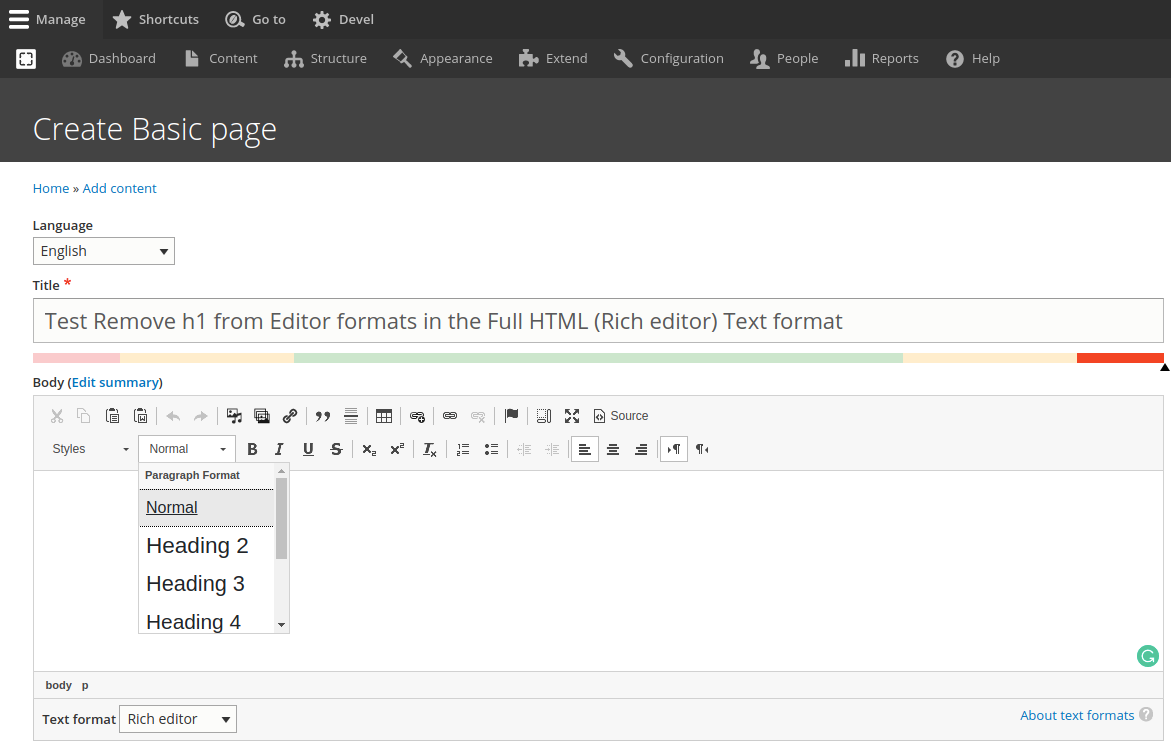1171x747 pixels.
Task: Open the Styles dropdown
Action: click(x=90, y=449)
